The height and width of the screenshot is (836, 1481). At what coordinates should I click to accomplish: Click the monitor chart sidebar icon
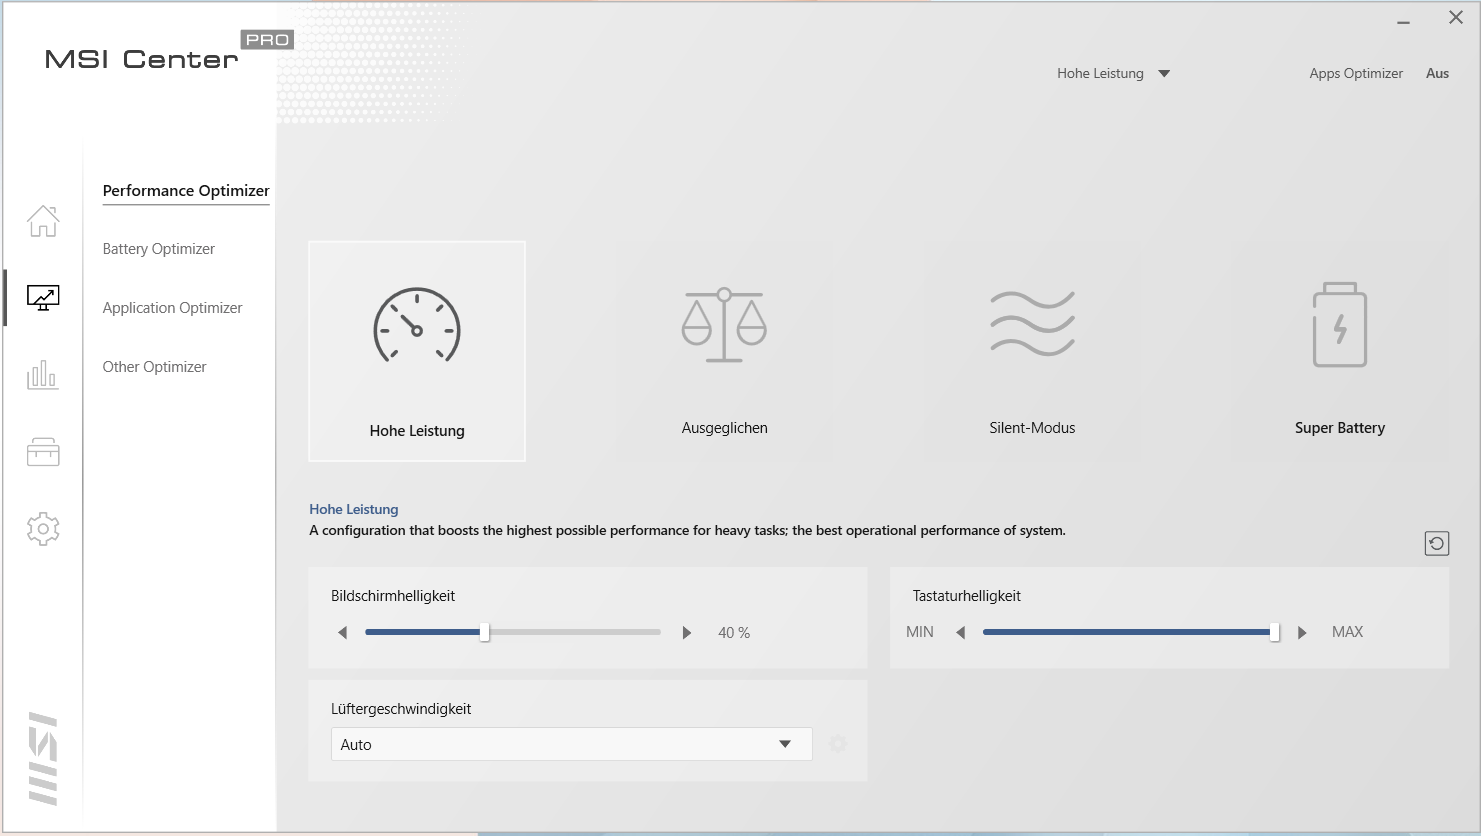pos(43,298)
